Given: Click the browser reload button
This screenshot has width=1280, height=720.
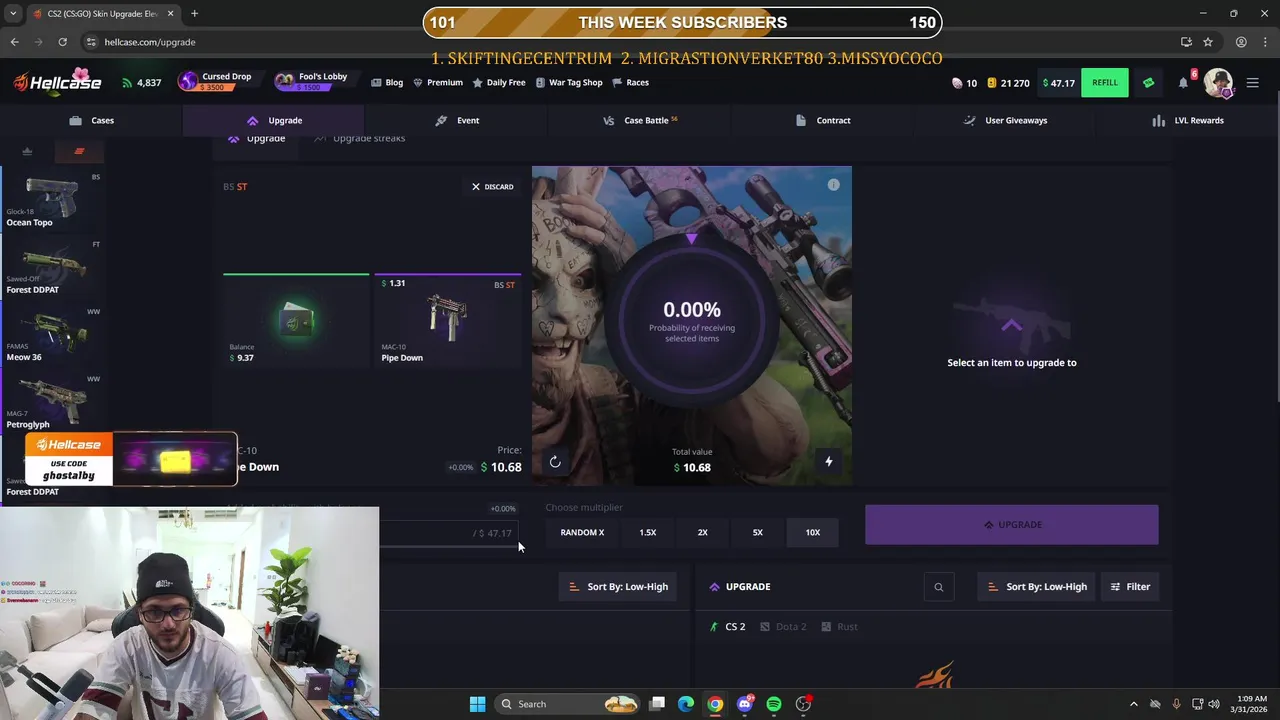Looking at the screenshot, I should (x=63, y=42).
